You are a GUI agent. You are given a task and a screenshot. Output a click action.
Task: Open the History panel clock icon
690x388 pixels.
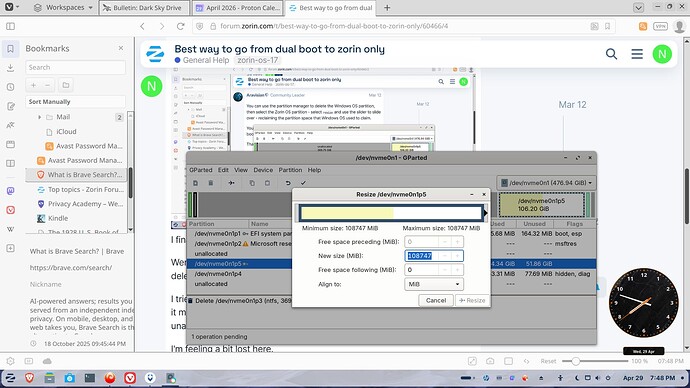pyautogui.click(x=11, y=87)
